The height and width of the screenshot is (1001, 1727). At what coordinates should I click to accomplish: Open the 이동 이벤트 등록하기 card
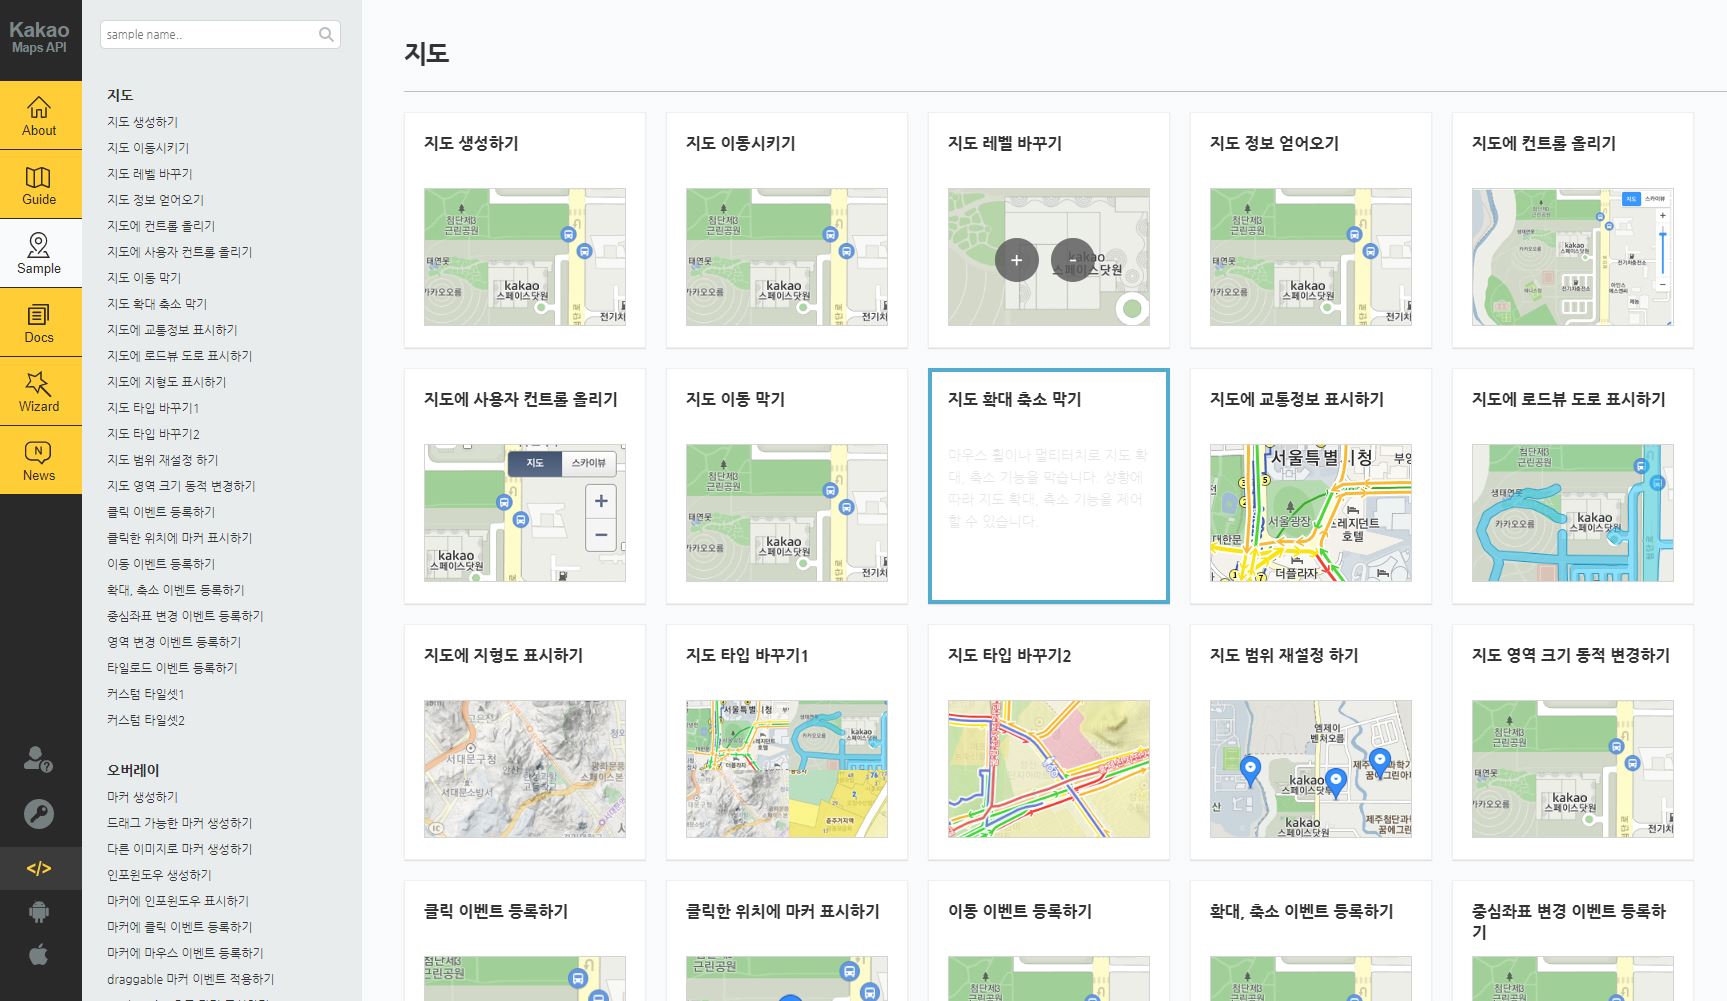(x=1049, y=941)
